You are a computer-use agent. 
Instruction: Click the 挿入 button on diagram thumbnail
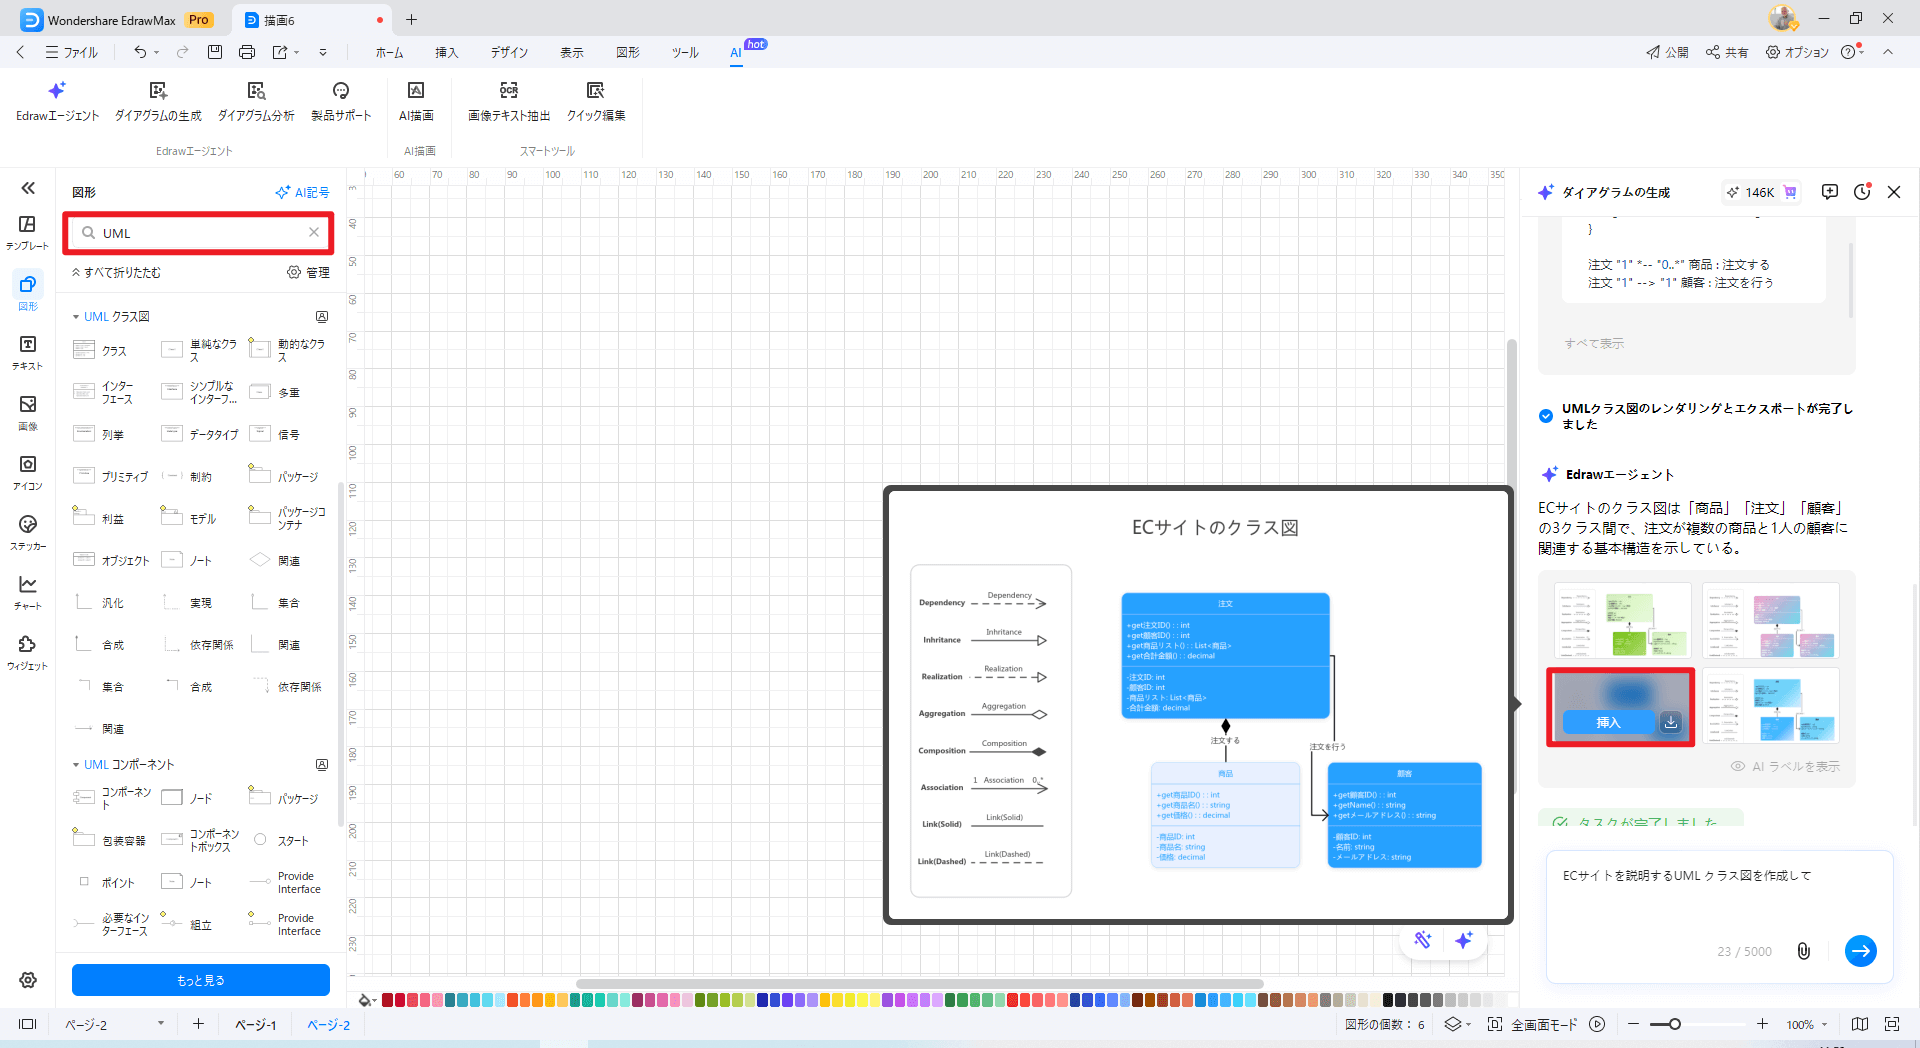click(1607, 722)
